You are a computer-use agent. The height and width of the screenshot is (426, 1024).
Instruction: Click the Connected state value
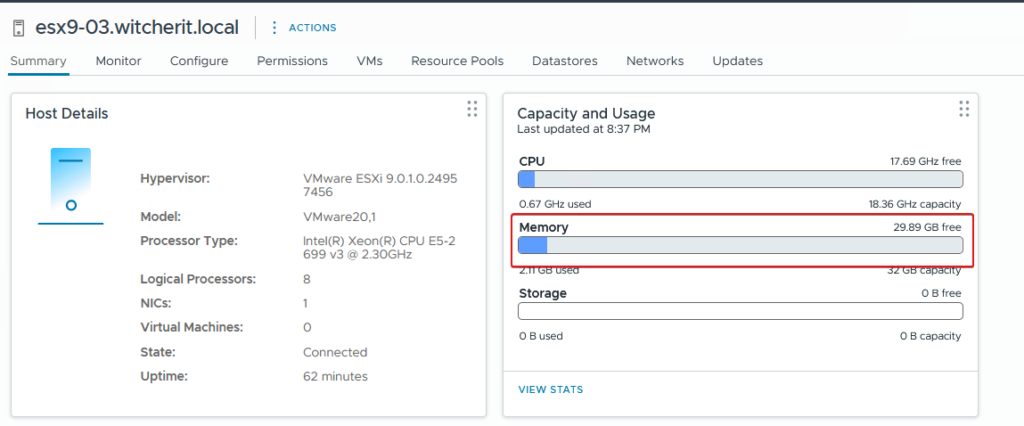point(335,352)
